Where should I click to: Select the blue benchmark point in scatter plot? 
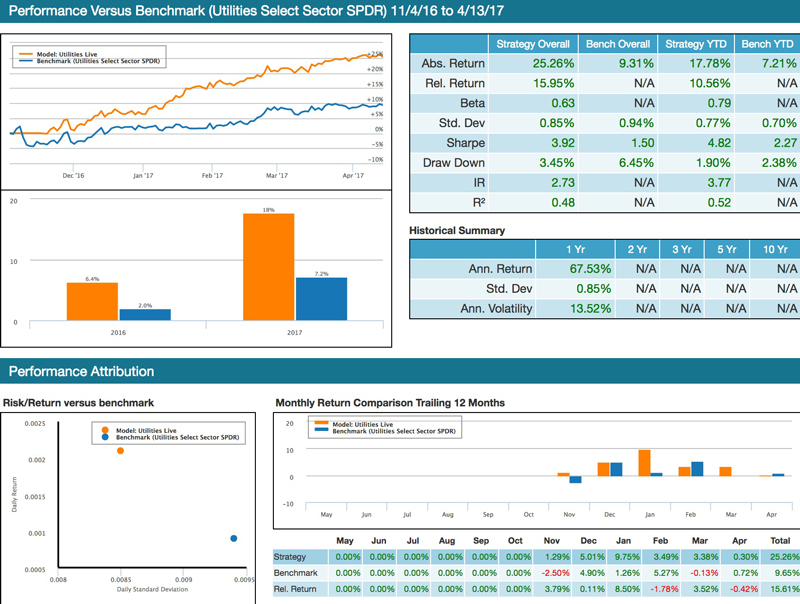point(234,538)
